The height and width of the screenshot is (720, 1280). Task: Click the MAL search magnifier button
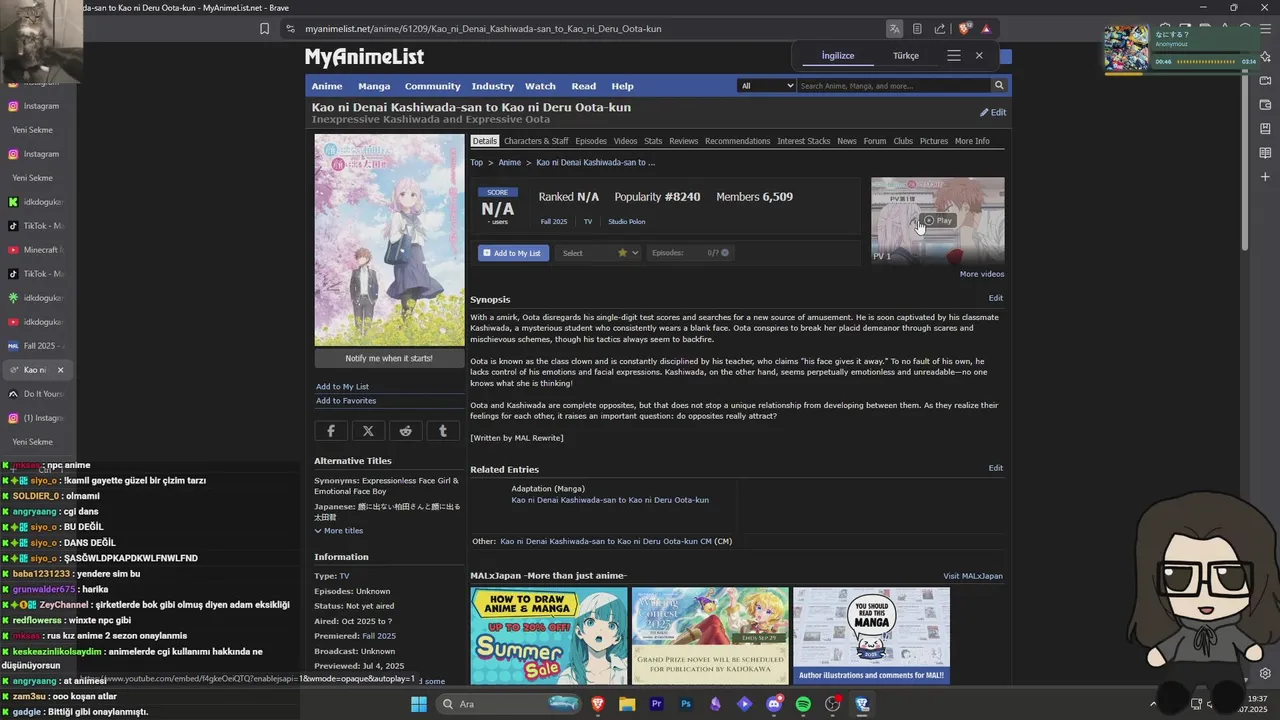click(998, 86)
